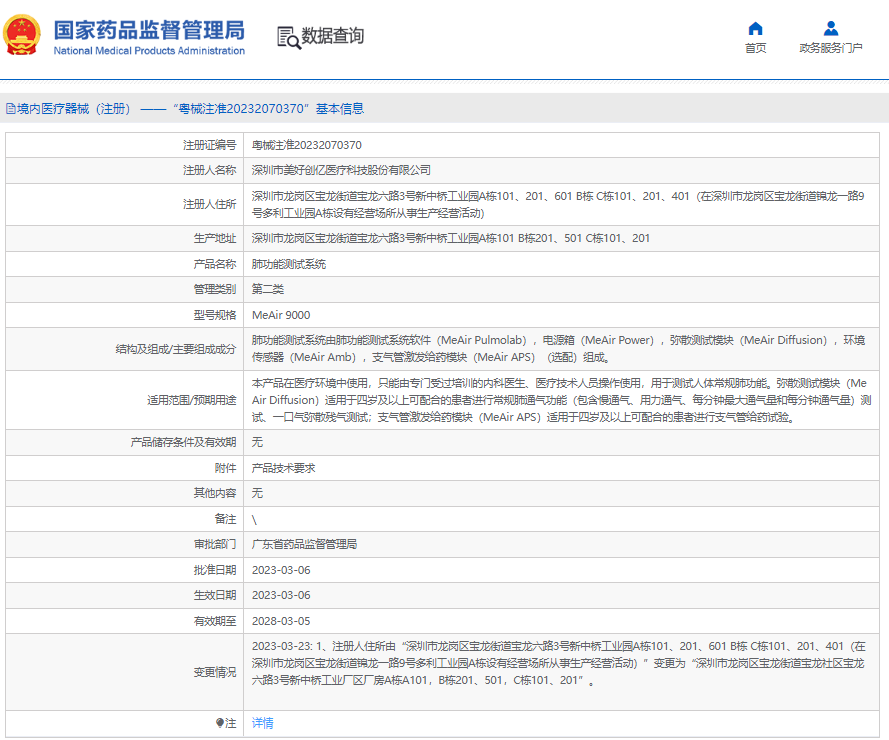Click expiry date 2028-03-05

pos(281,621)
